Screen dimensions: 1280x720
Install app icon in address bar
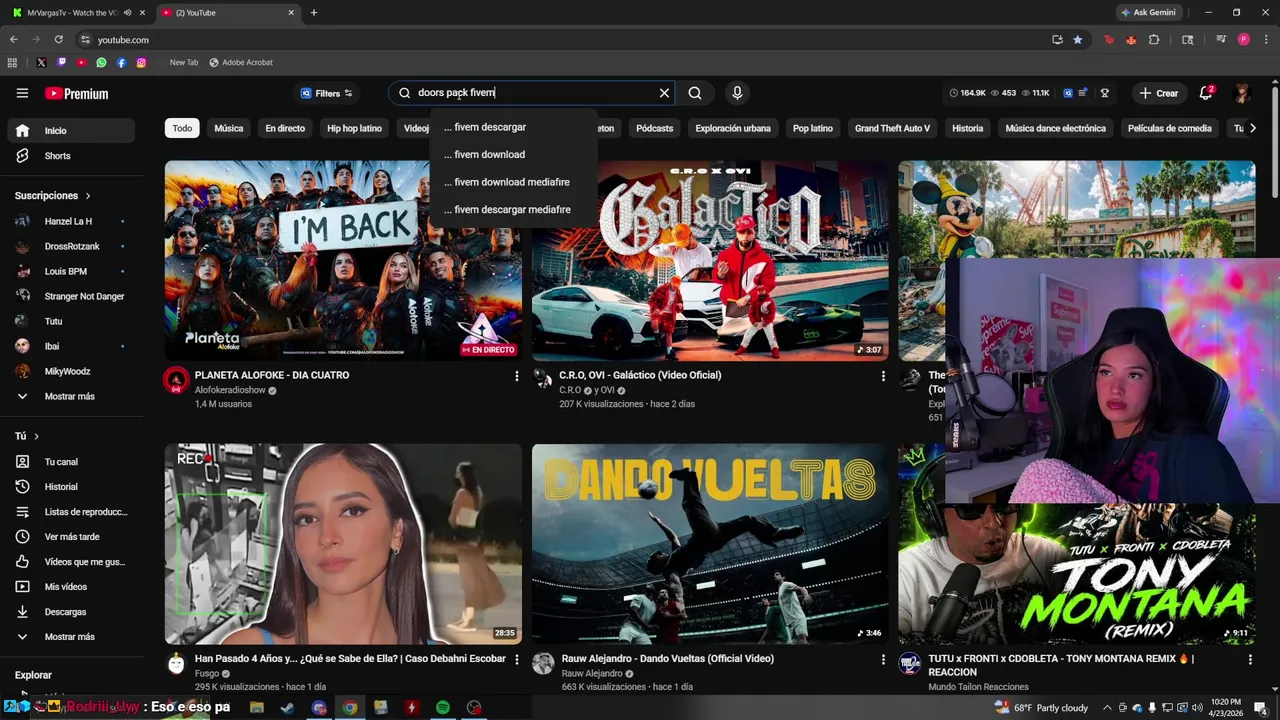pyautogui.click(x=1057, y=40)
